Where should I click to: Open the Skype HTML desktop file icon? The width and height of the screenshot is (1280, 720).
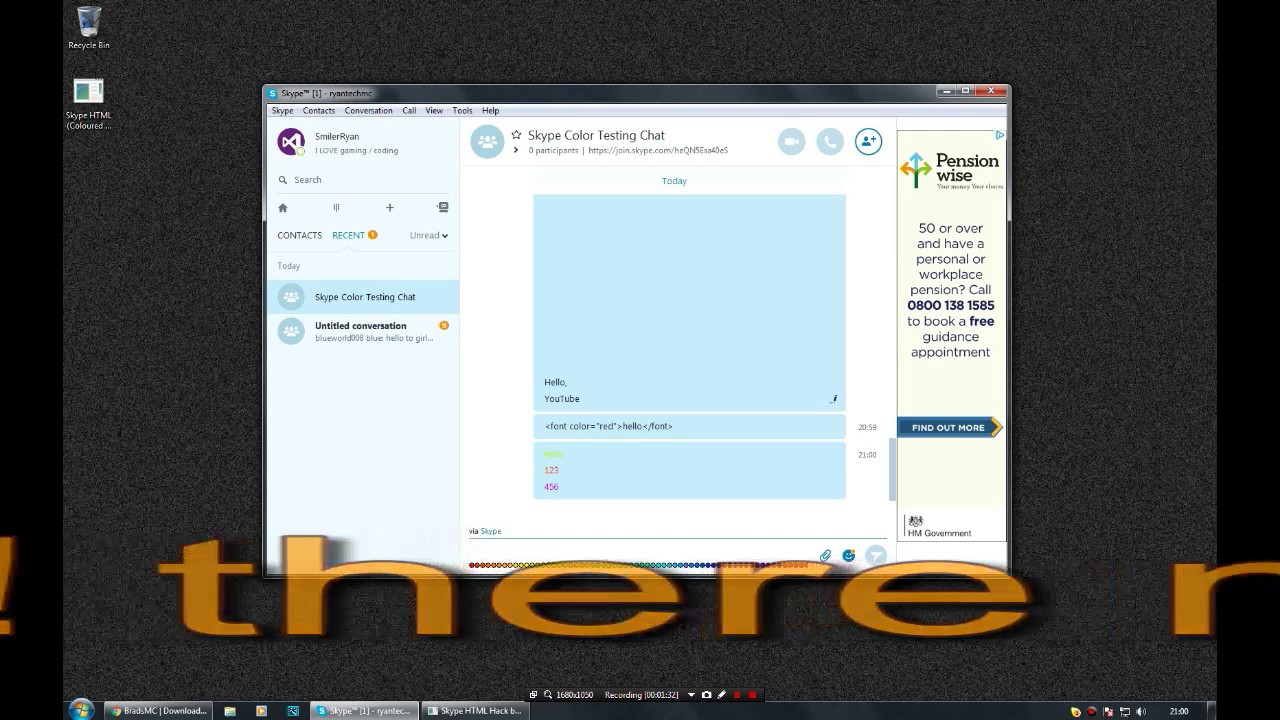(x=88, y=104)
